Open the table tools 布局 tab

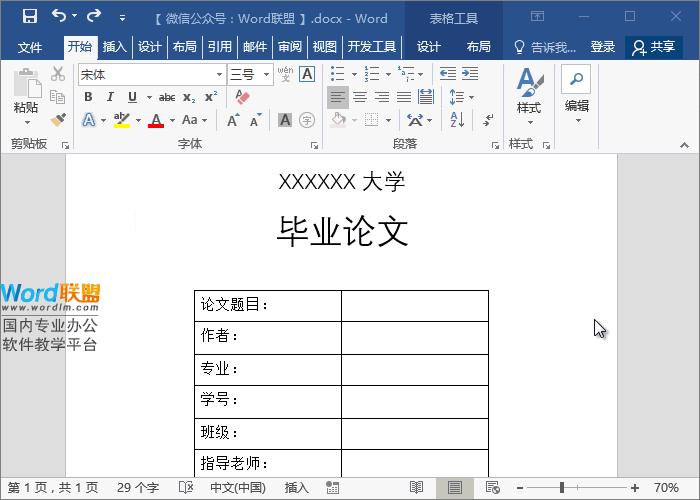click(479, 47)
